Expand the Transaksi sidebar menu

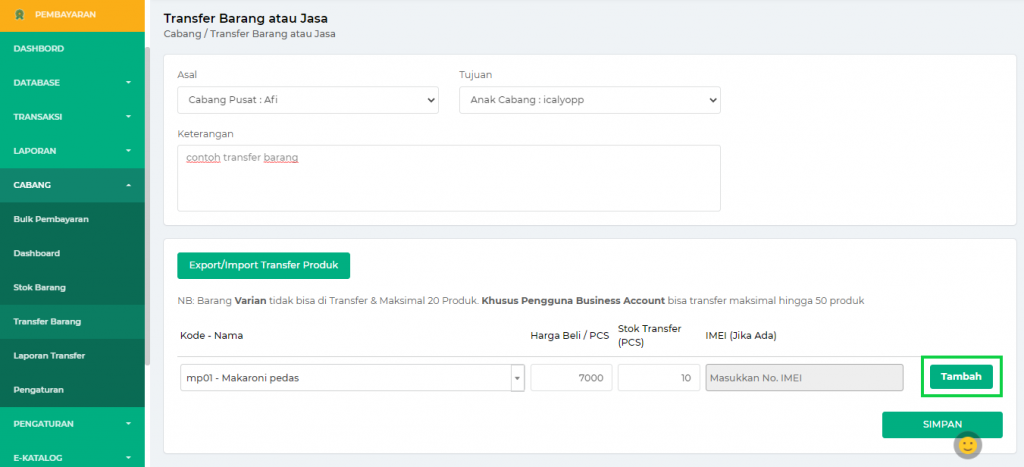(x=72, y=116)
